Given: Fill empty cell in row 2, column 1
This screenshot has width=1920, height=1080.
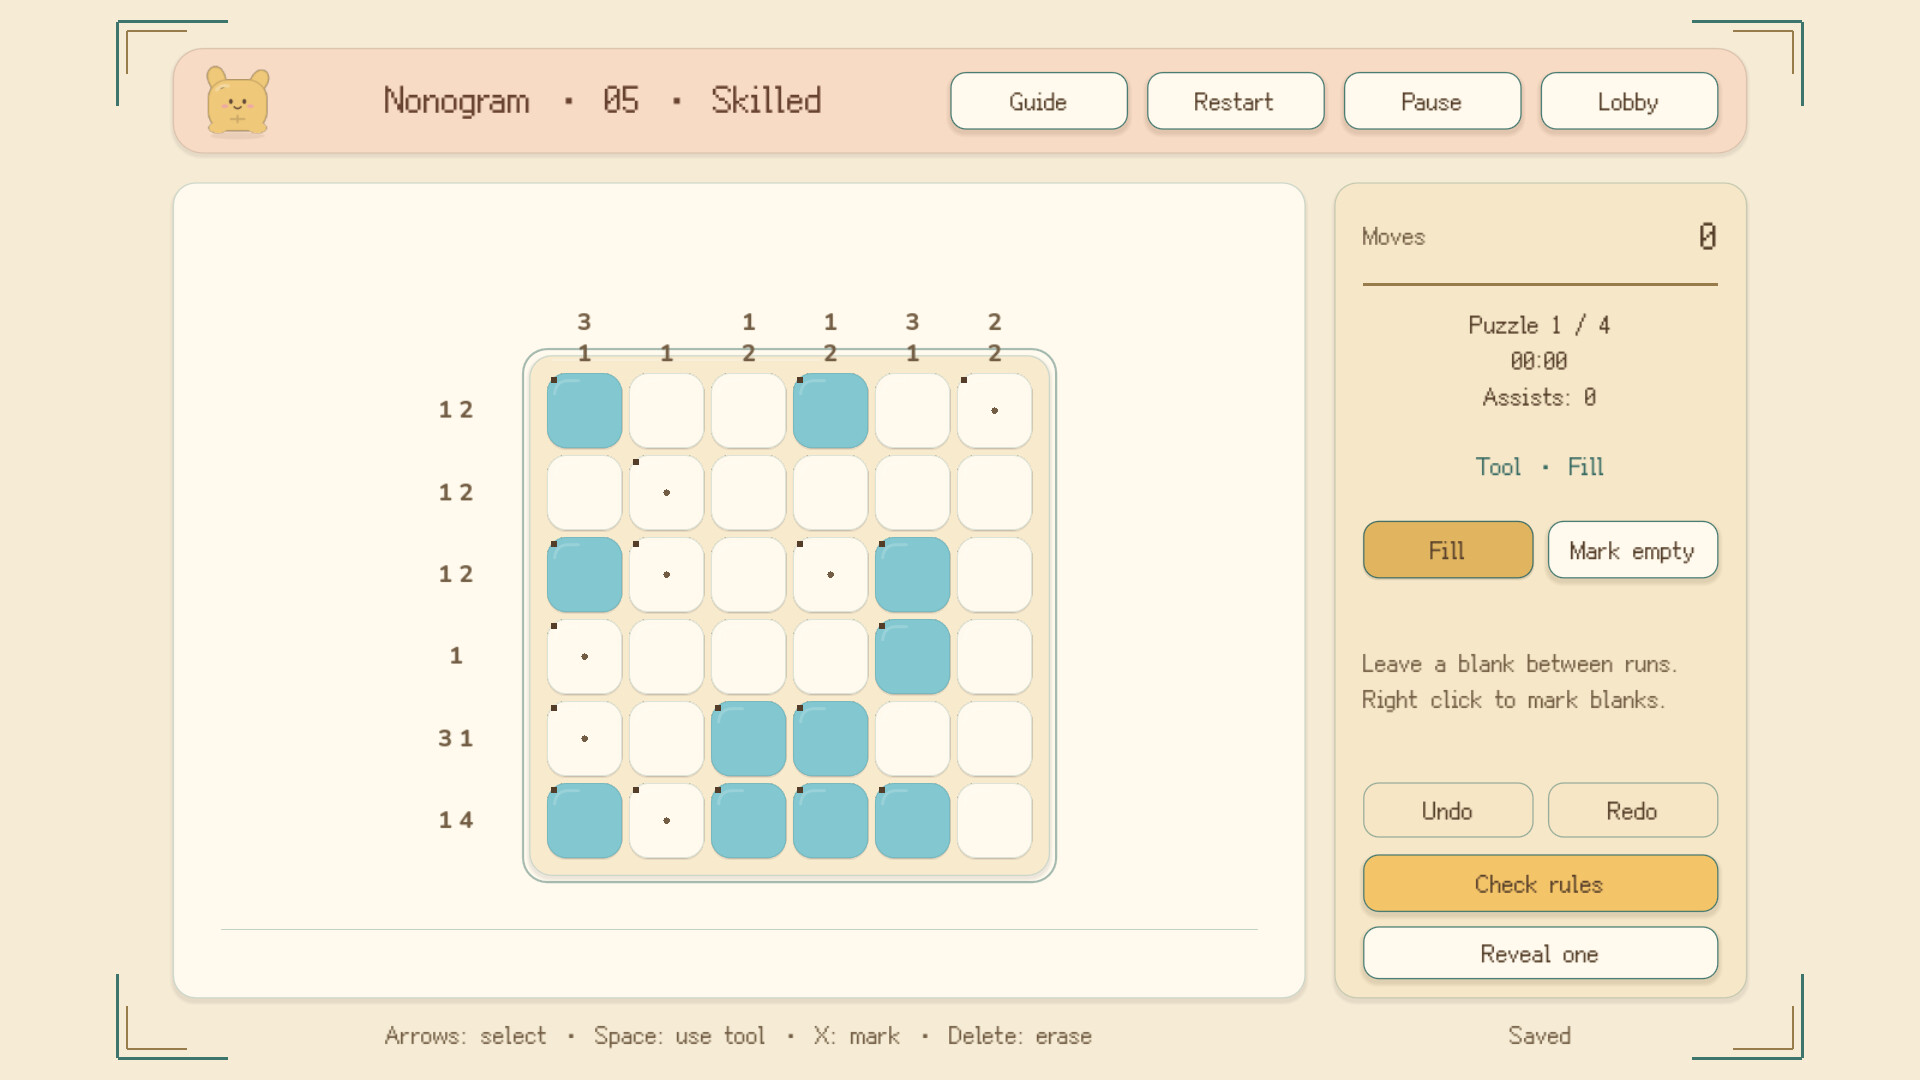Looking at the screenshot, I should 584,492.
